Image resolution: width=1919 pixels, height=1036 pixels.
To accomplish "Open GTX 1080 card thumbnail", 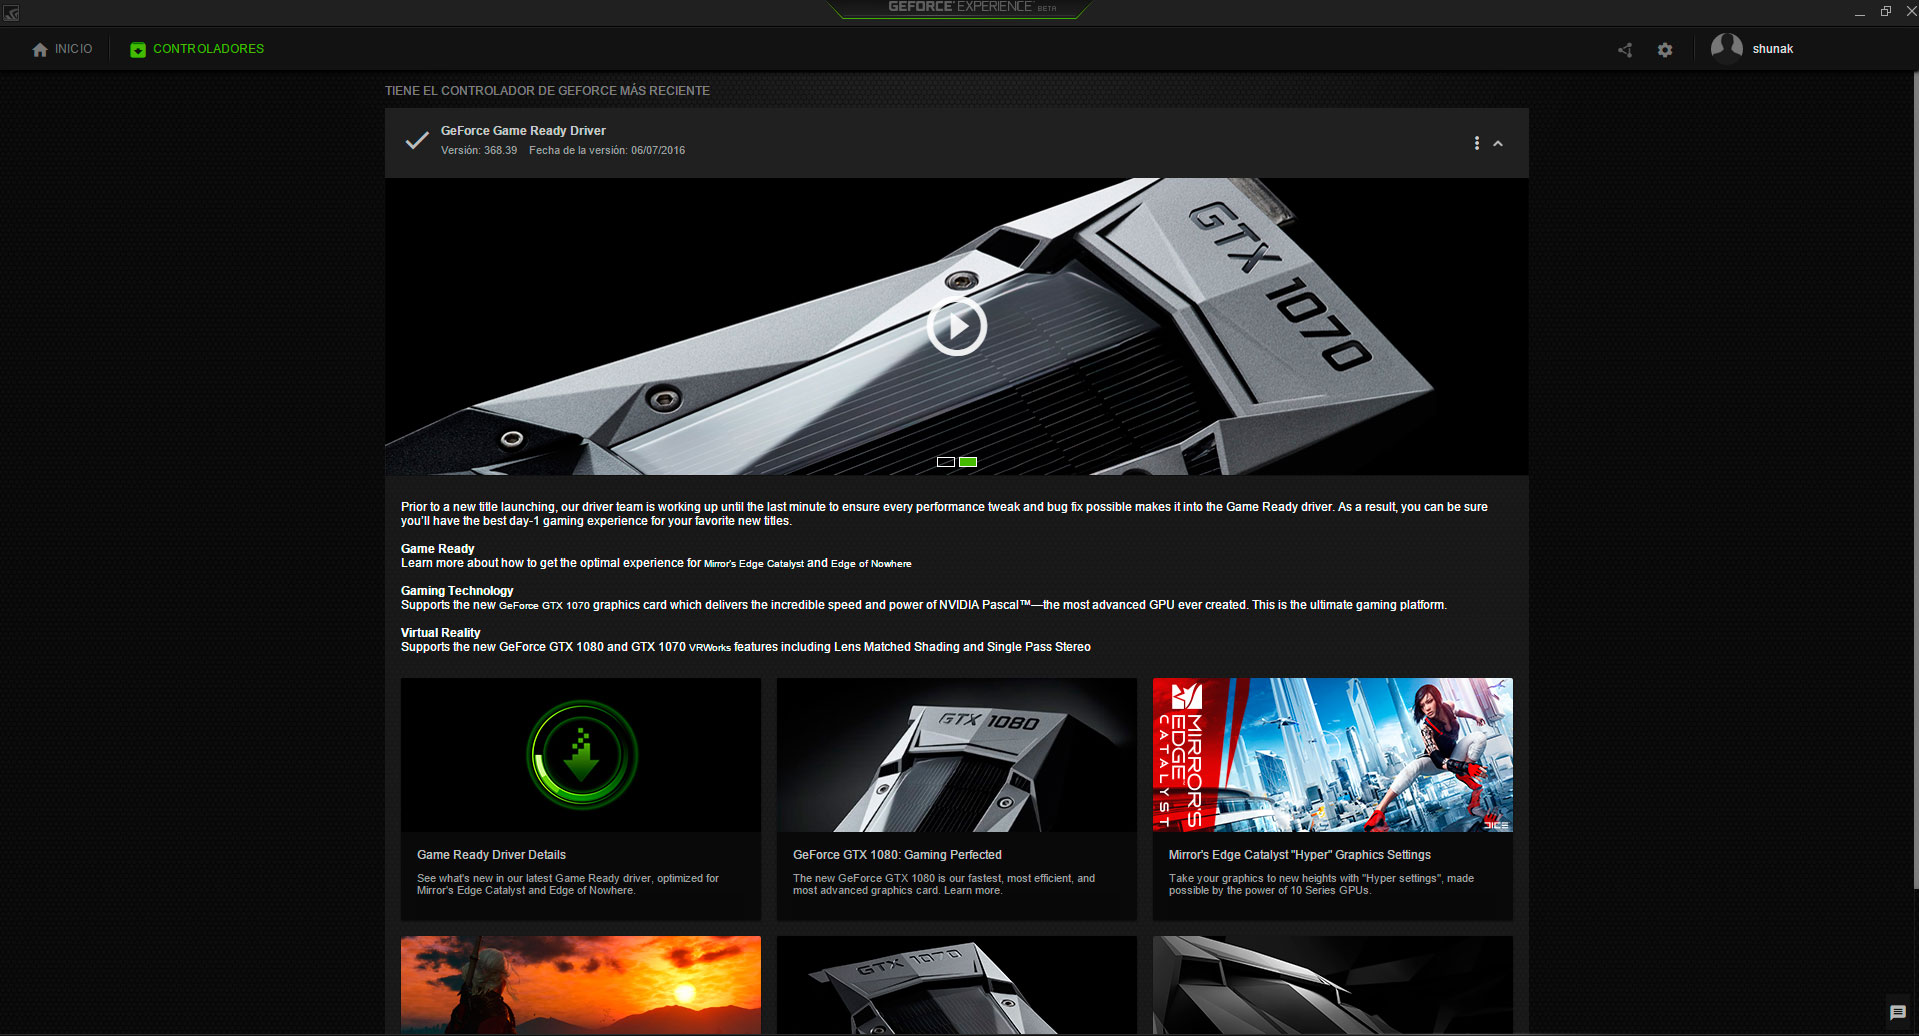I will tap(957, 755).
